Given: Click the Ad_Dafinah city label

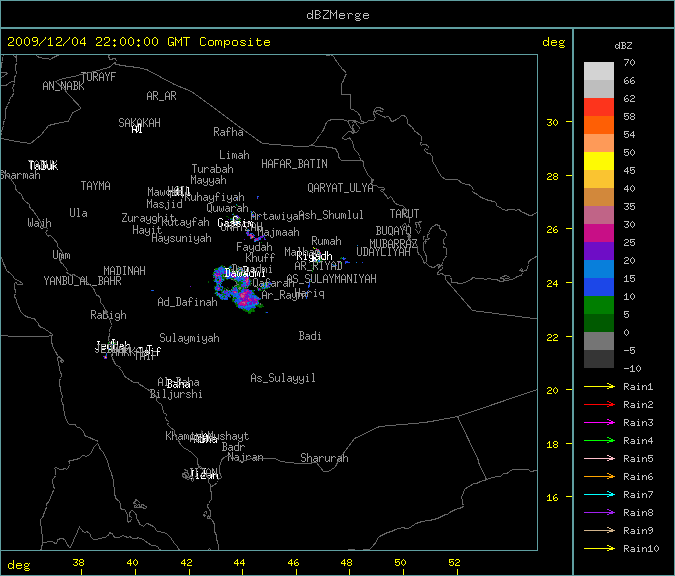Looking at the screenshot, I should (x=187, y=302).
